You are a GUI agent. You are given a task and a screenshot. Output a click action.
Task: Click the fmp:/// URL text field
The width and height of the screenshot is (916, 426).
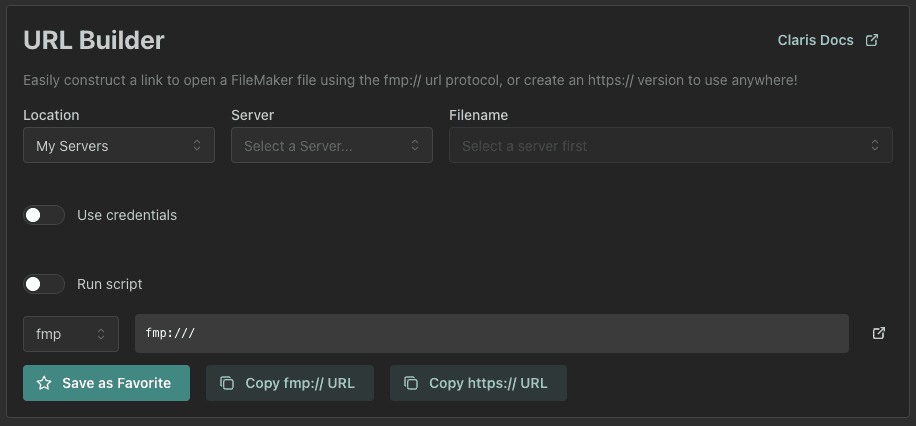point(491,334)
